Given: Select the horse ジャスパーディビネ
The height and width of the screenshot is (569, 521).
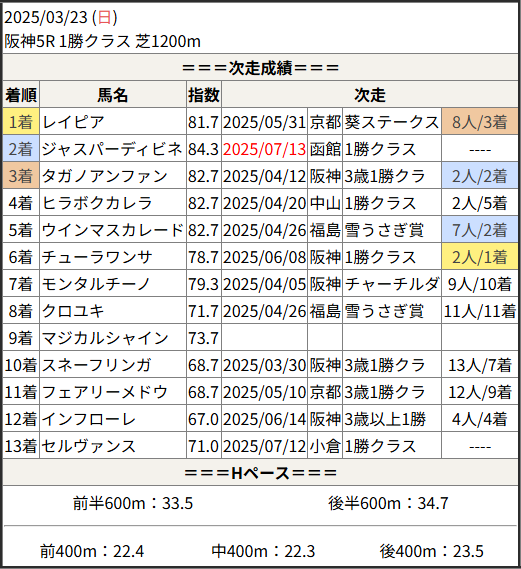Looking at the screenshot, I should (112, 149).
